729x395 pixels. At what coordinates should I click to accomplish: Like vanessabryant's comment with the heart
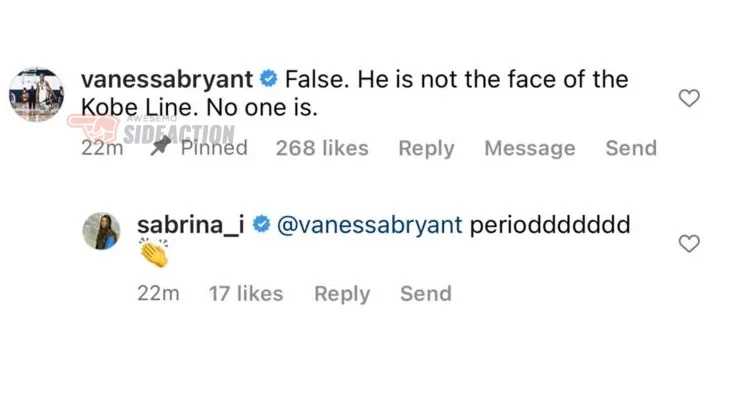(689, 98)
